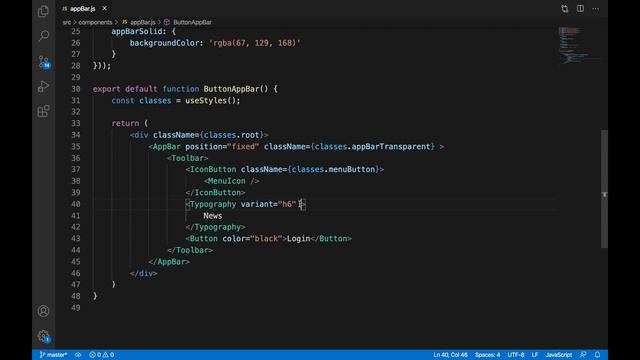Click classes.appBarTransparent on line 35
Image resolution: width=640 pixels, height=360 pixels.
click(373, 147)
